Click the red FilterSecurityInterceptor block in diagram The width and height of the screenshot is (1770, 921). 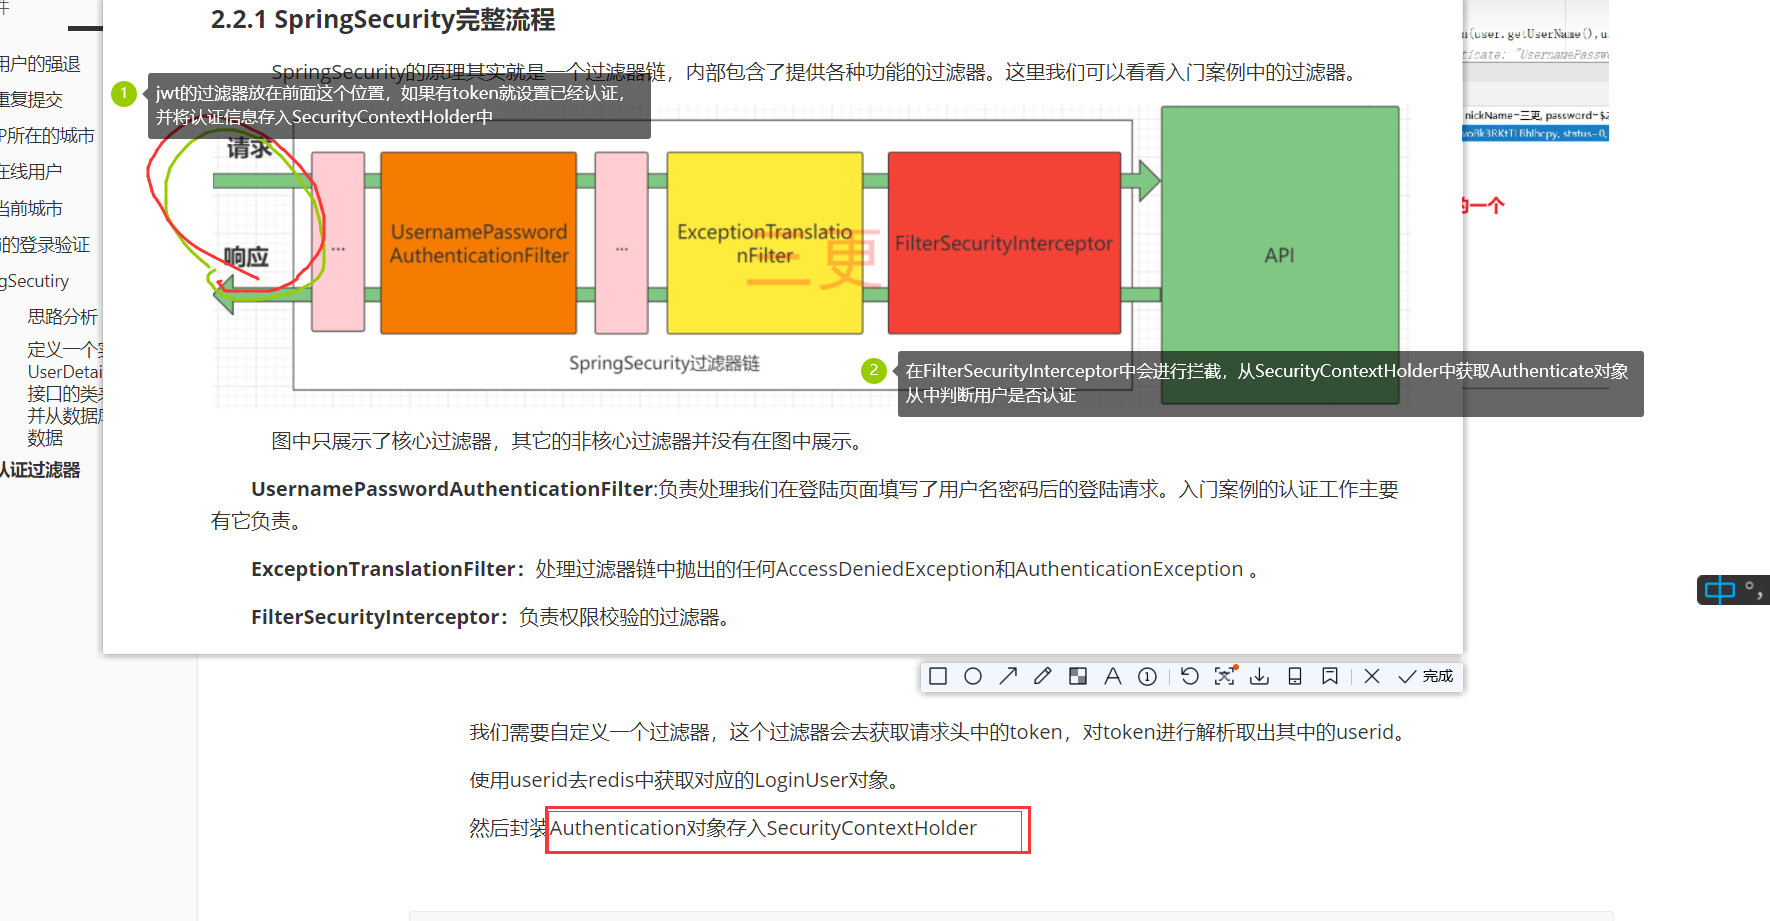click(1004, 243)
